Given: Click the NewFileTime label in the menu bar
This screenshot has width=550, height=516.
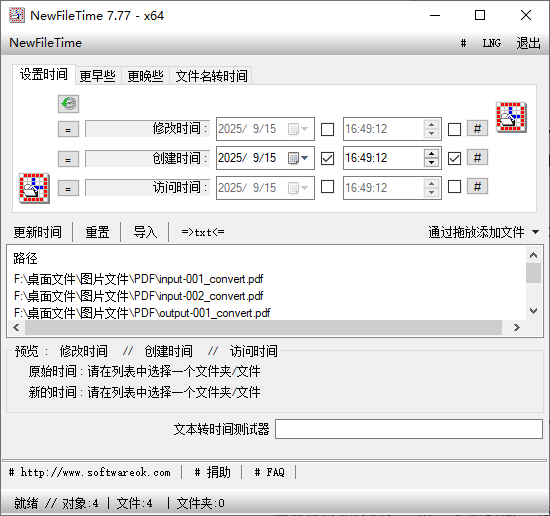Looking at the screenshot, I should [46, 43].
